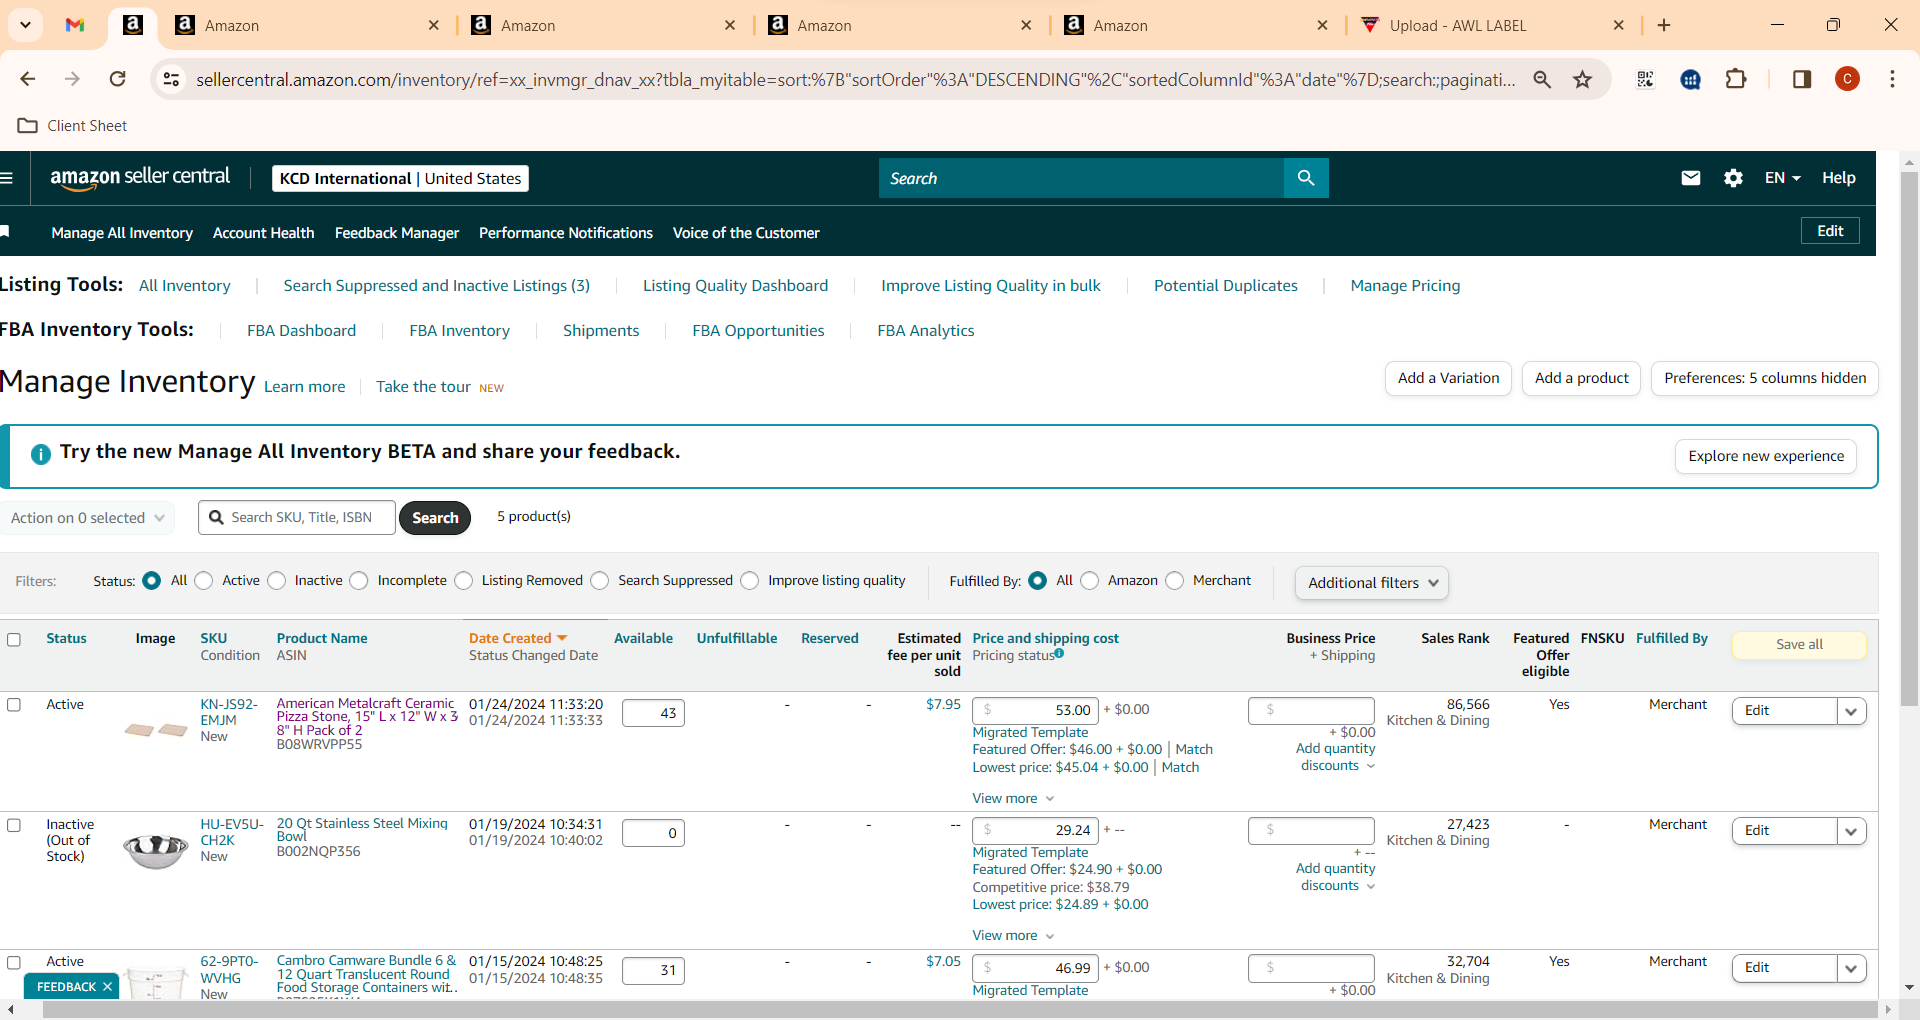Screen dimensions: 1920x1020
Task: Open Chrome profile avatar C
Action: click(x=1847, y=79)
